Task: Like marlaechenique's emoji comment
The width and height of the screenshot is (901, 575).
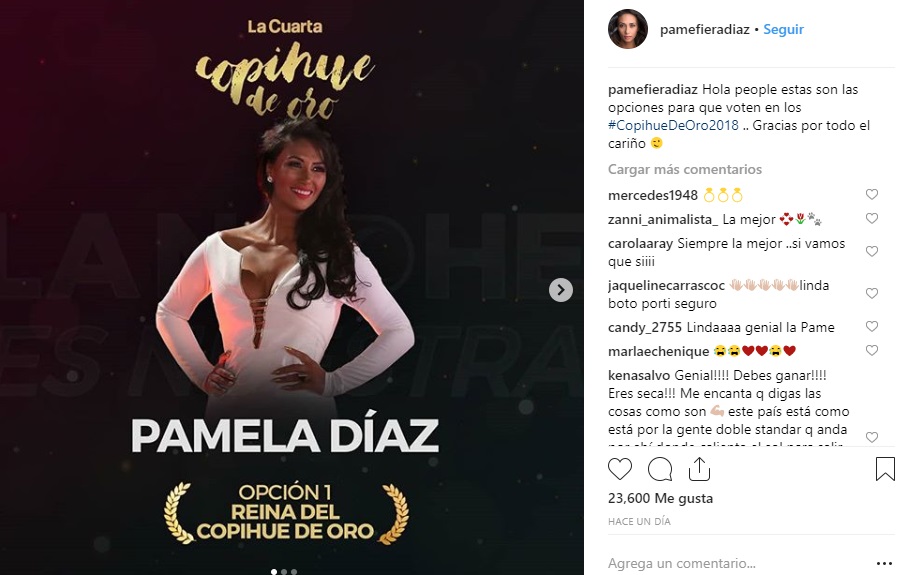Action: click(x=872, y=350)
